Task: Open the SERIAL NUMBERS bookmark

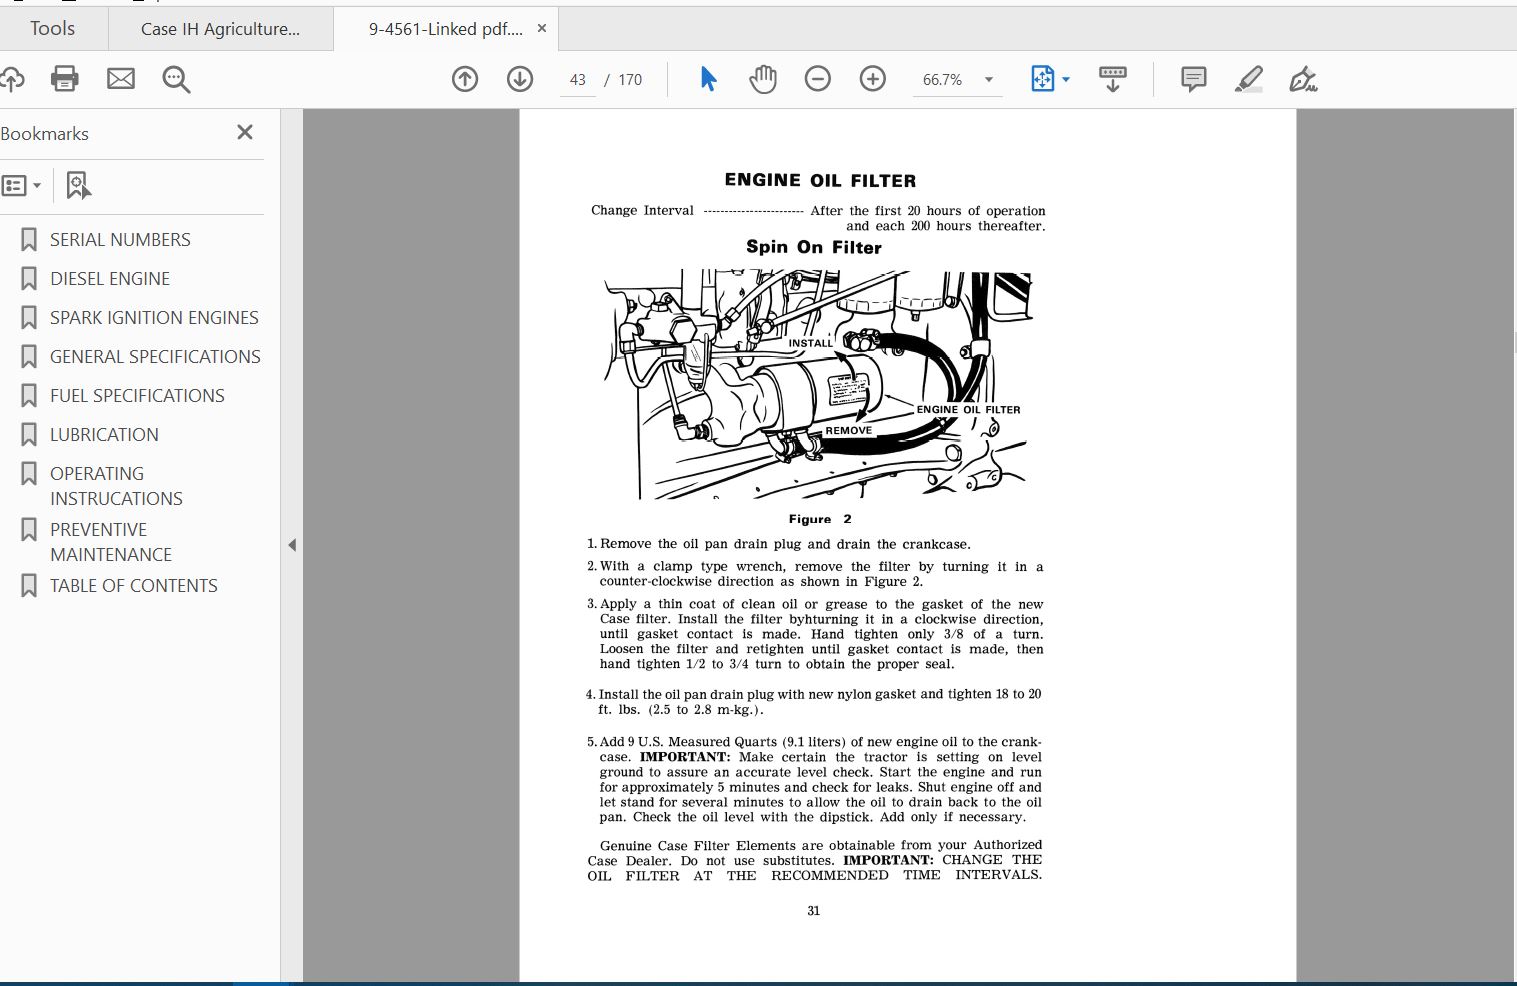Action: (120, 240)
